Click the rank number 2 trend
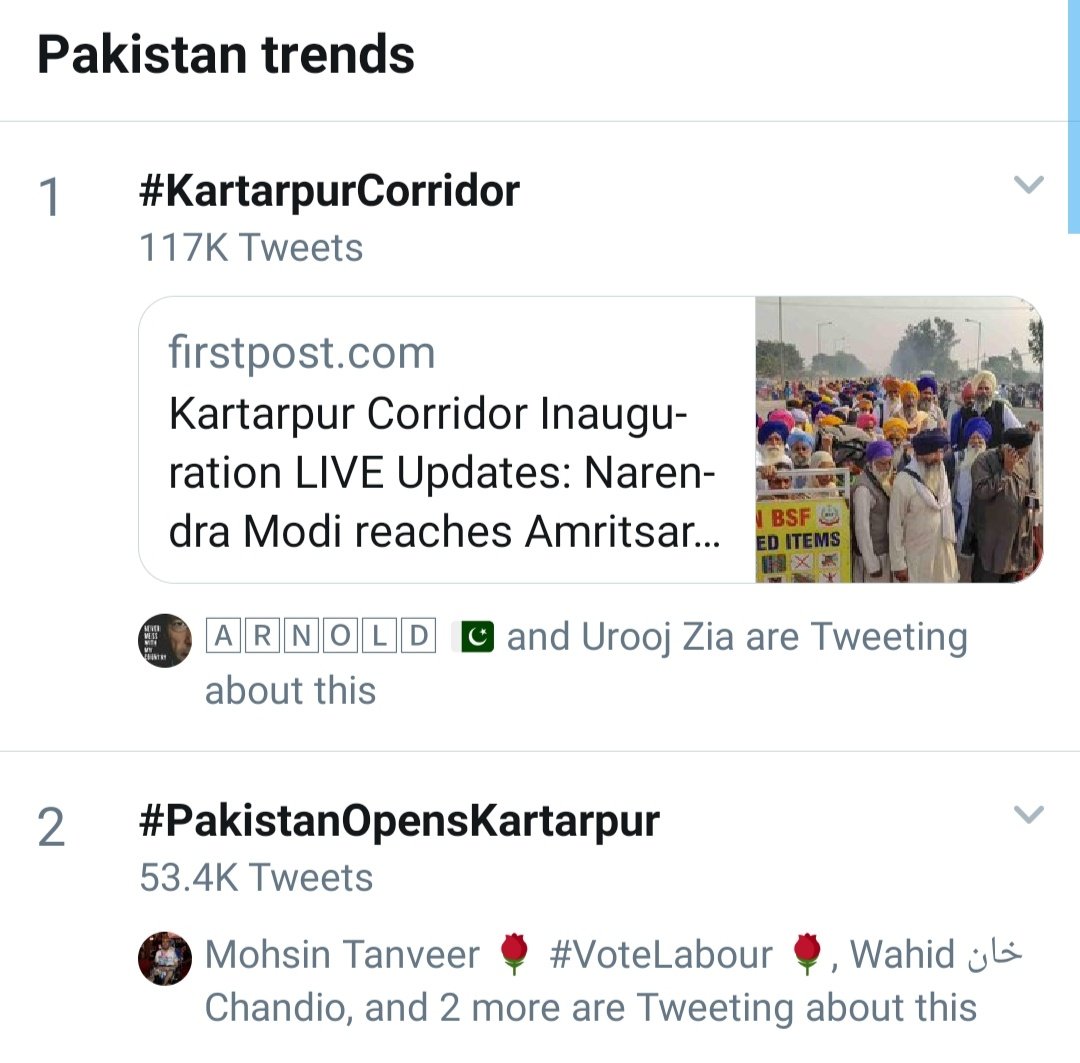 pyautogui.click(x=51, y=827)
